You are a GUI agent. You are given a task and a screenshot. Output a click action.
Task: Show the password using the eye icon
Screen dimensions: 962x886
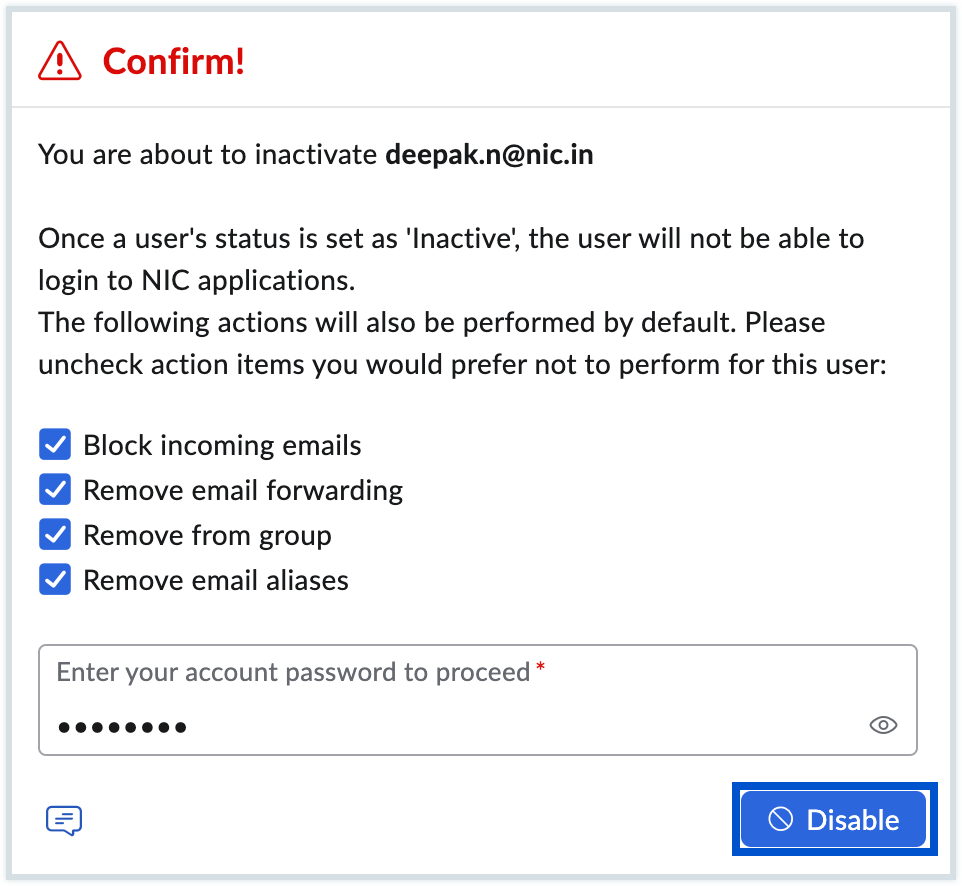[x=883, y=725]
